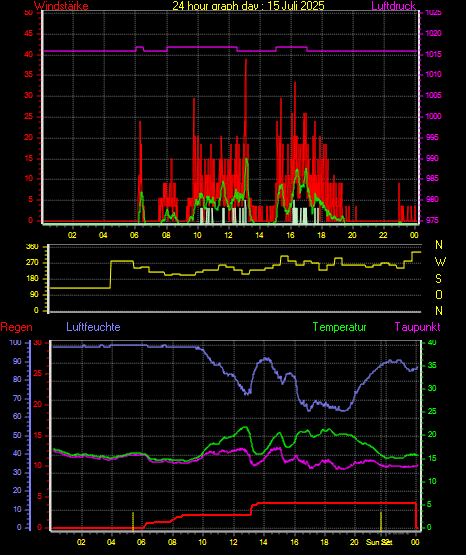This screenshot has height=555, width=466.
Task: Click the Luftfeuchte legend label
Action: 93,327
